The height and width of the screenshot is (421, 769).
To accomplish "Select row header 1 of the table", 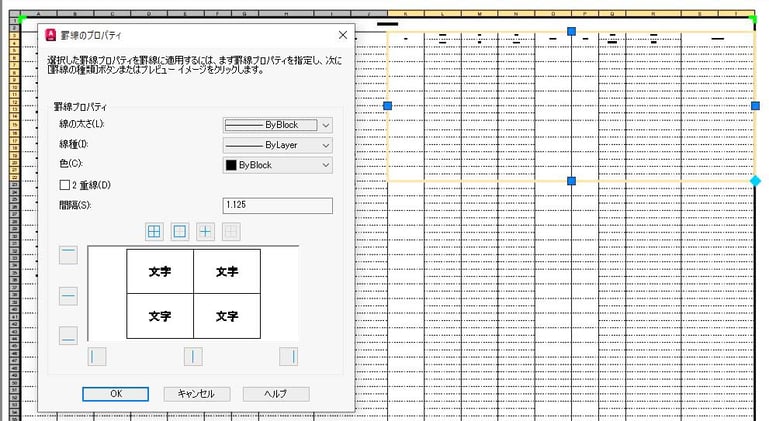I will (x=14, y=21).
